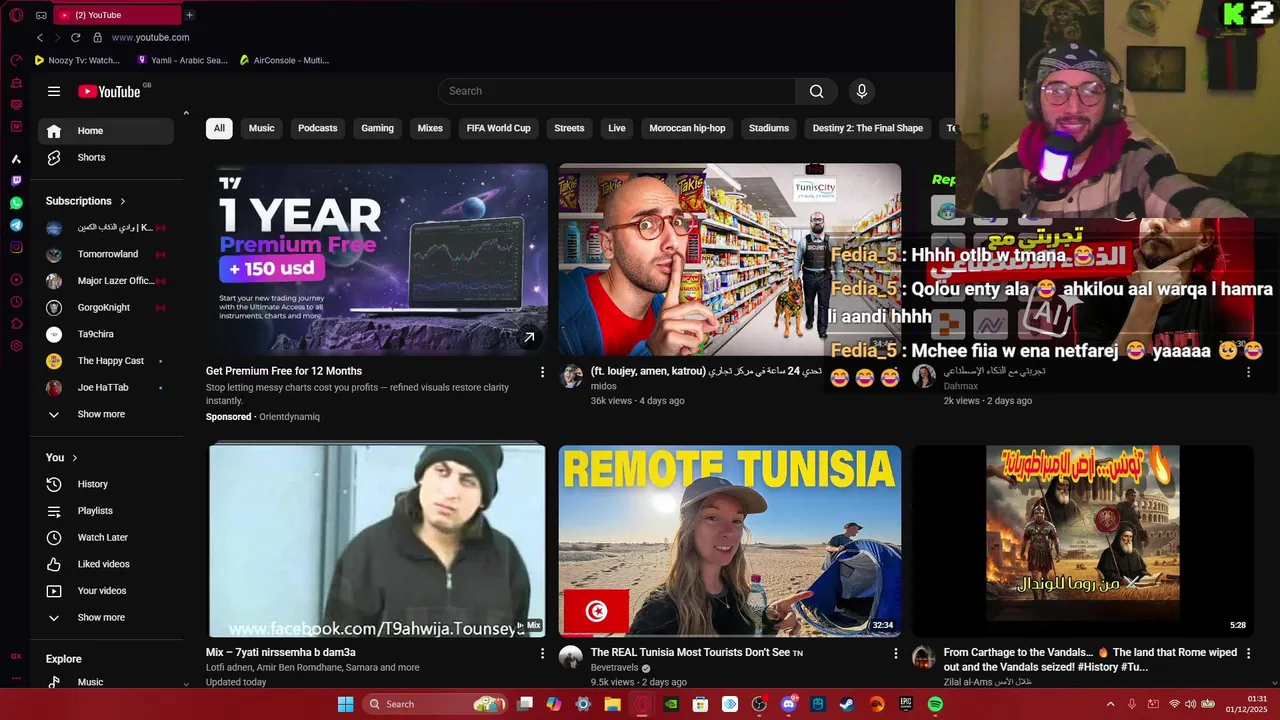Viewport: 1280px width, 720px height.
Task: Open more options for the Carthage video
Action: click(x=1248, y=653)
